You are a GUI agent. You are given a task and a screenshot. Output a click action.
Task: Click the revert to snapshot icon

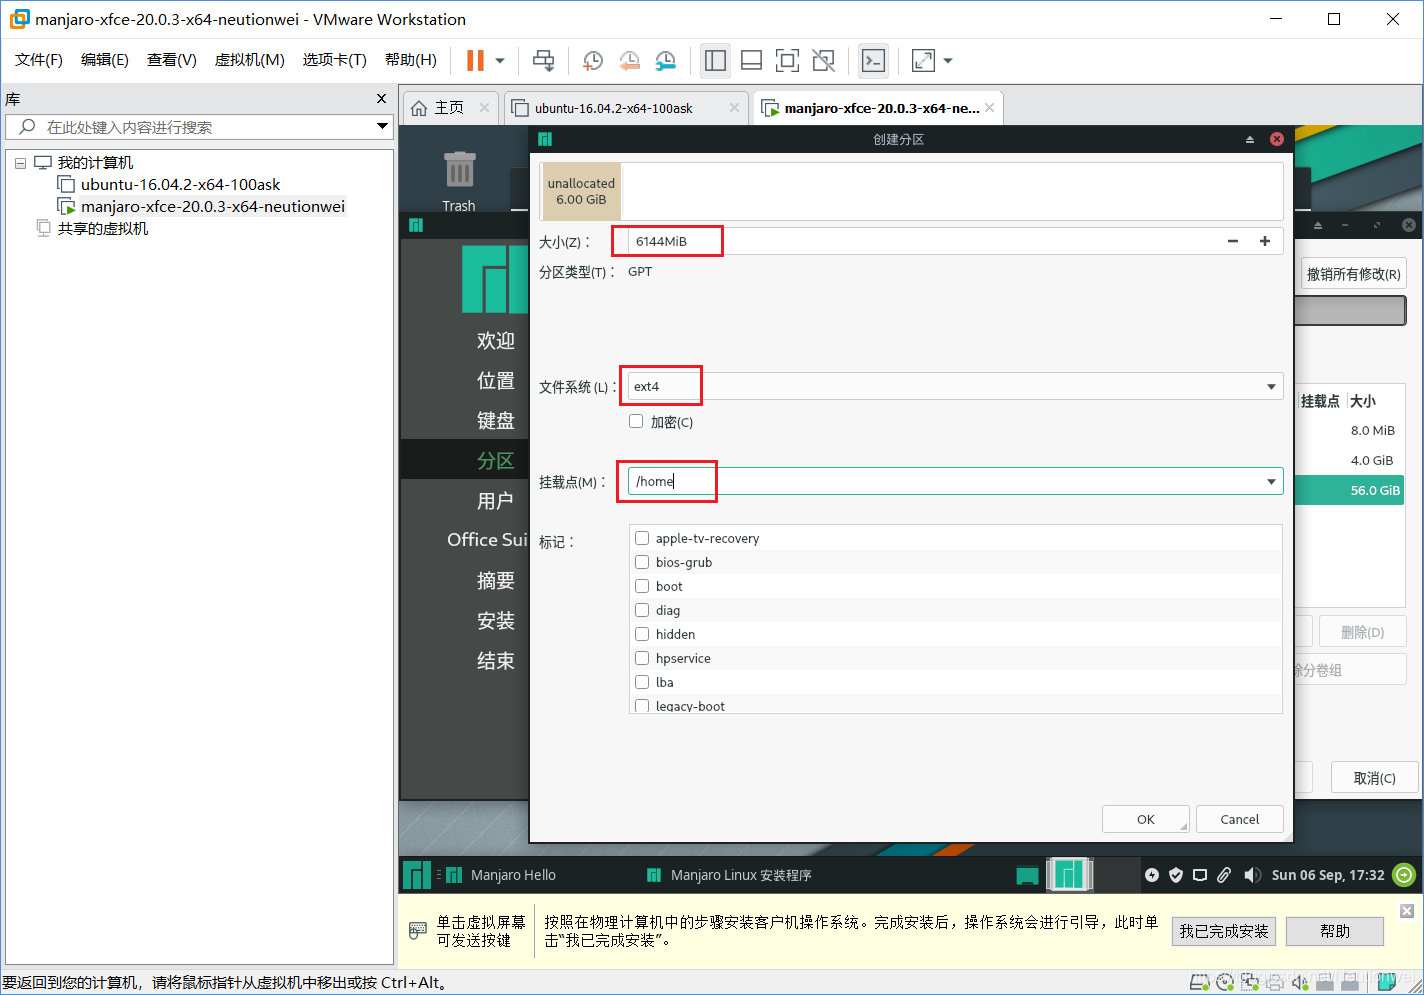pyautogui.click(x=629, y=61)
